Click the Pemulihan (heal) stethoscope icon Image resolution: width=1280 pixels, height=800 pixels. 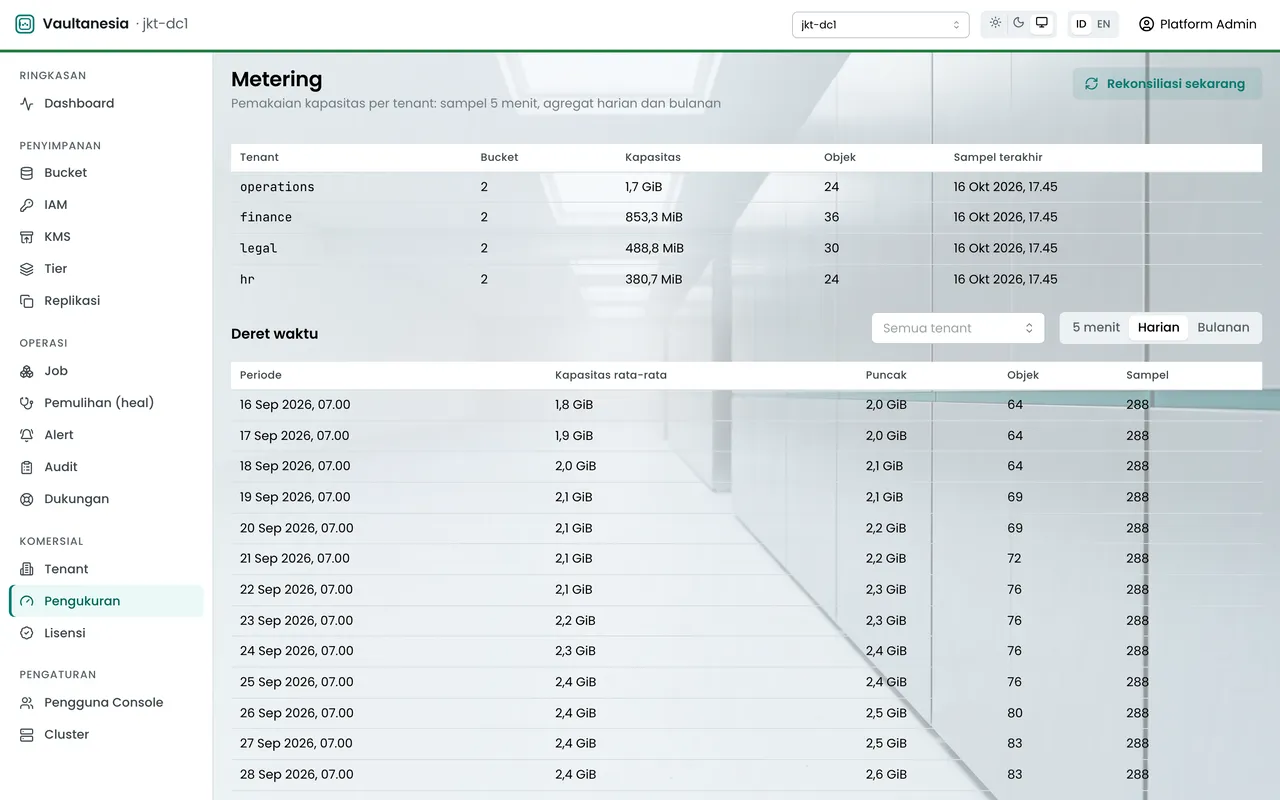click(27, 403)
